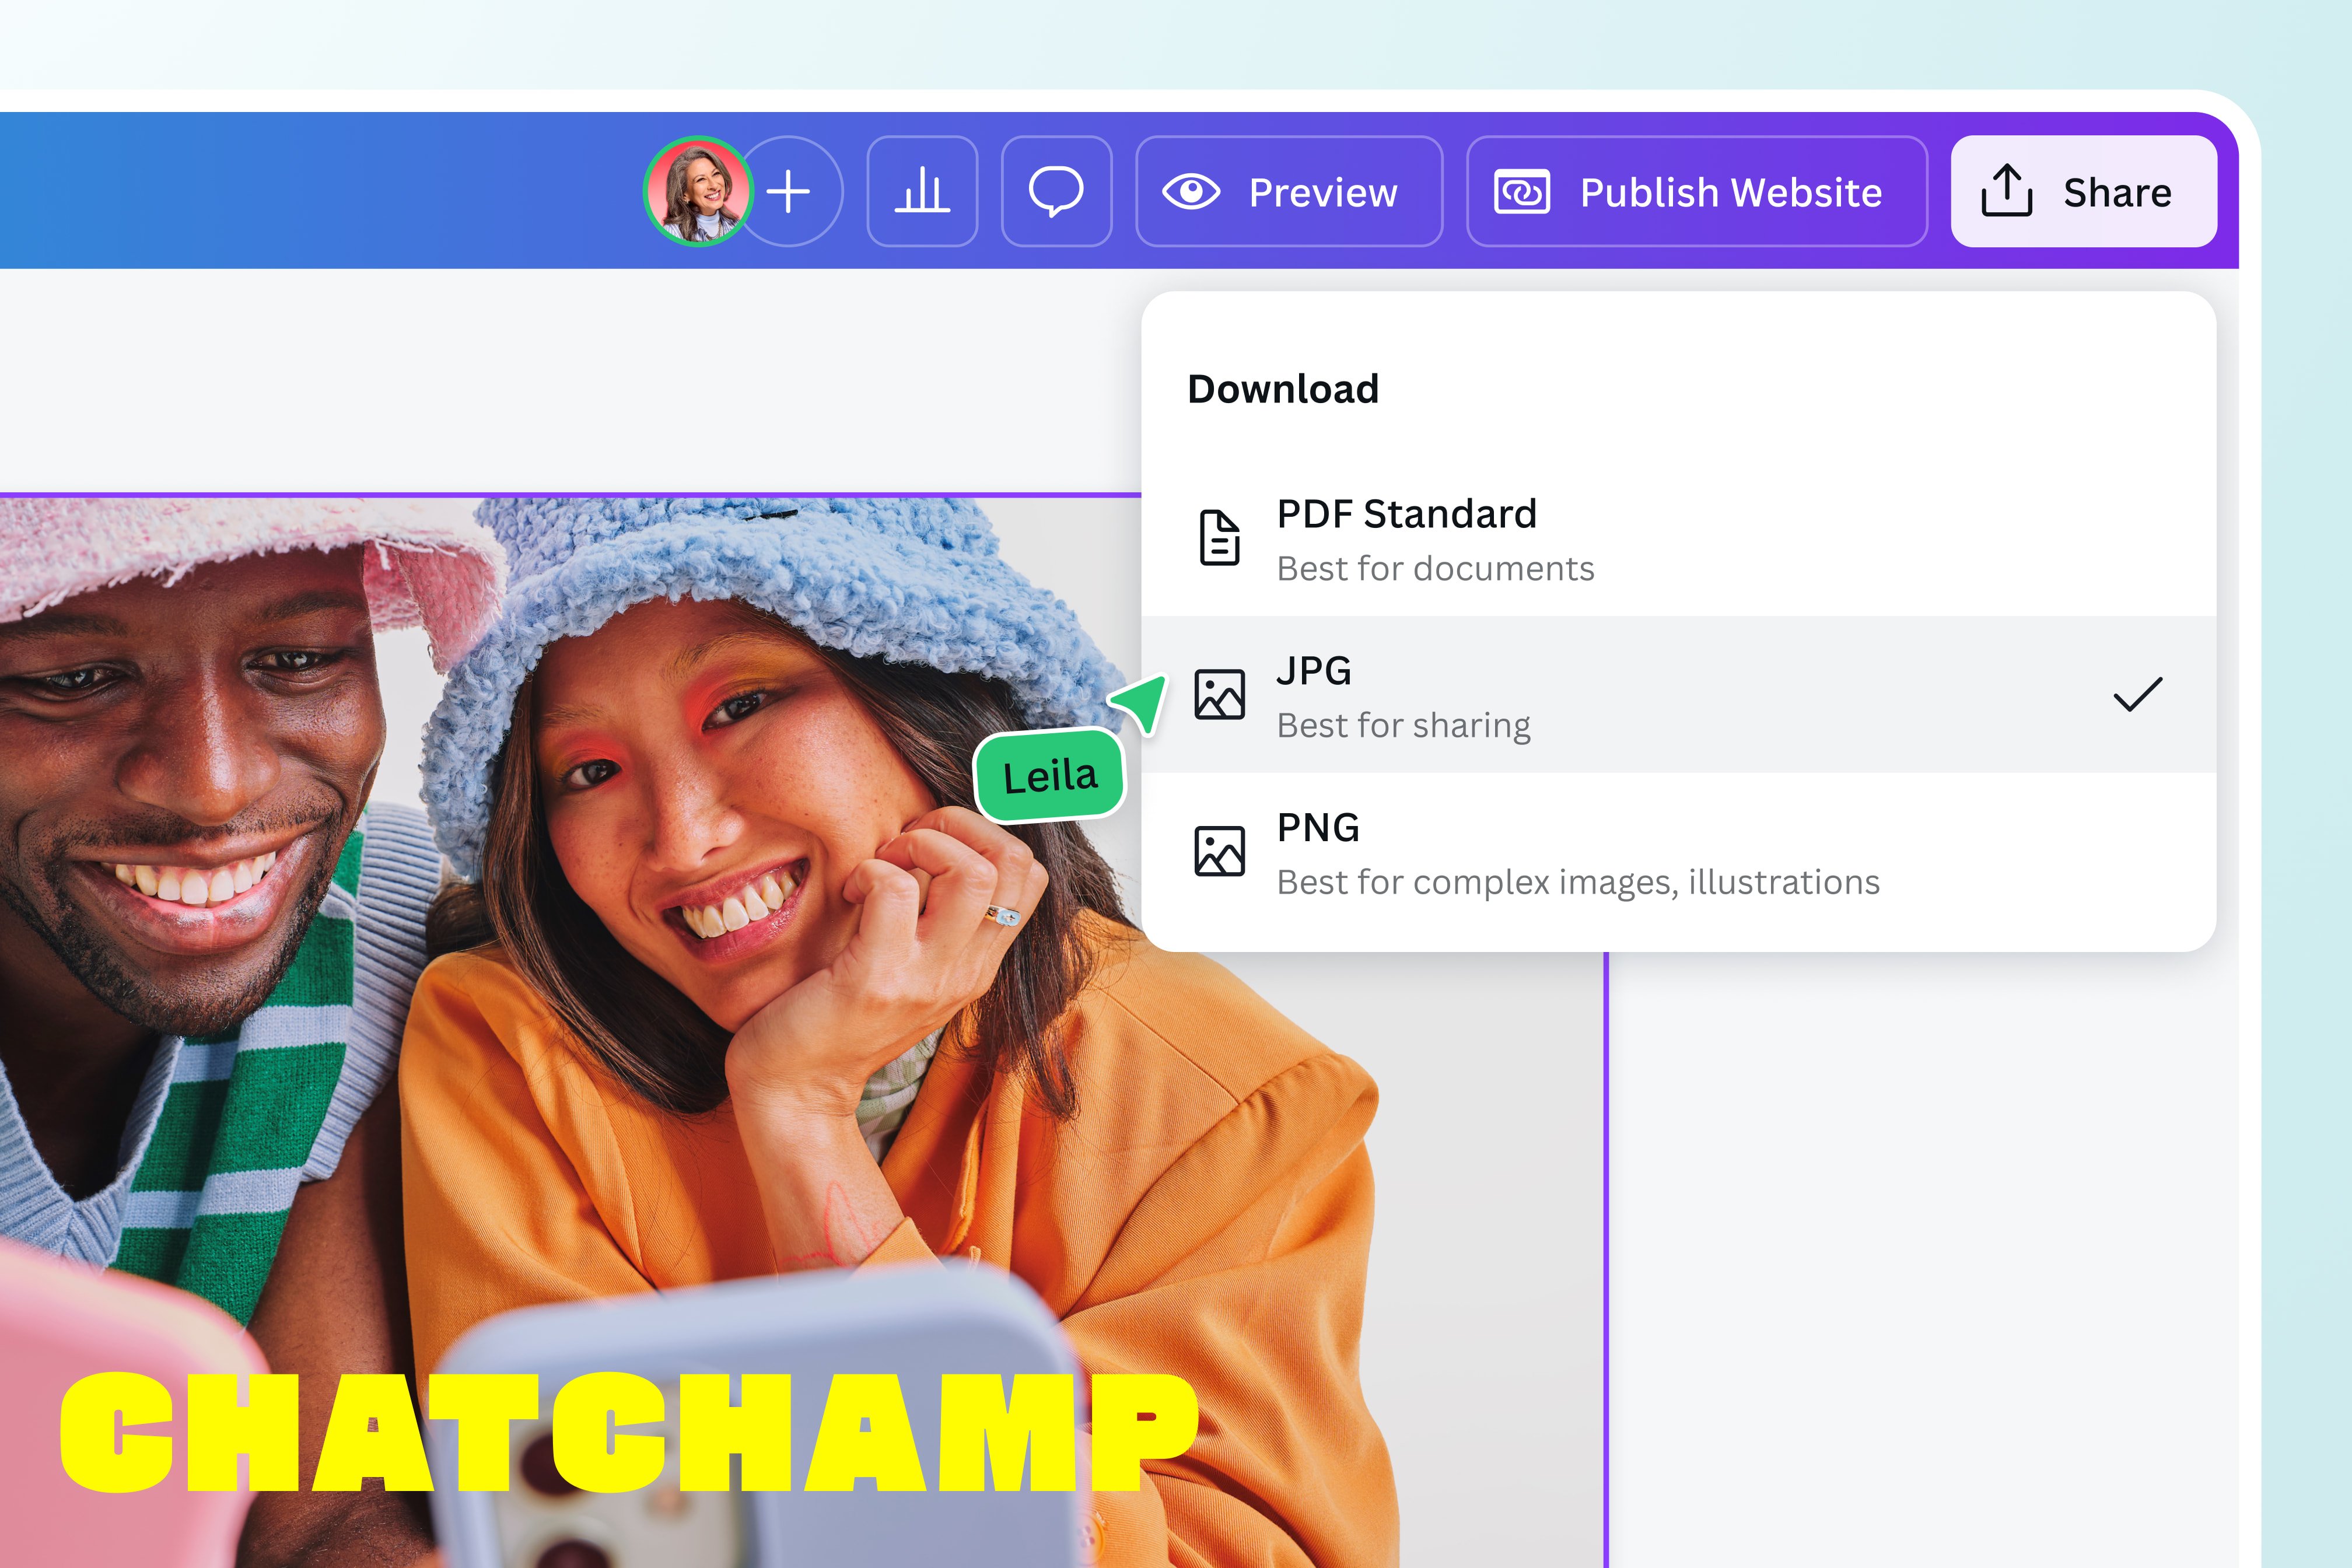Image resolution: width=2352 pixels, height=1568 pixels.
Task: Click the JPG image icon
Action: [x=1220, y=694]
